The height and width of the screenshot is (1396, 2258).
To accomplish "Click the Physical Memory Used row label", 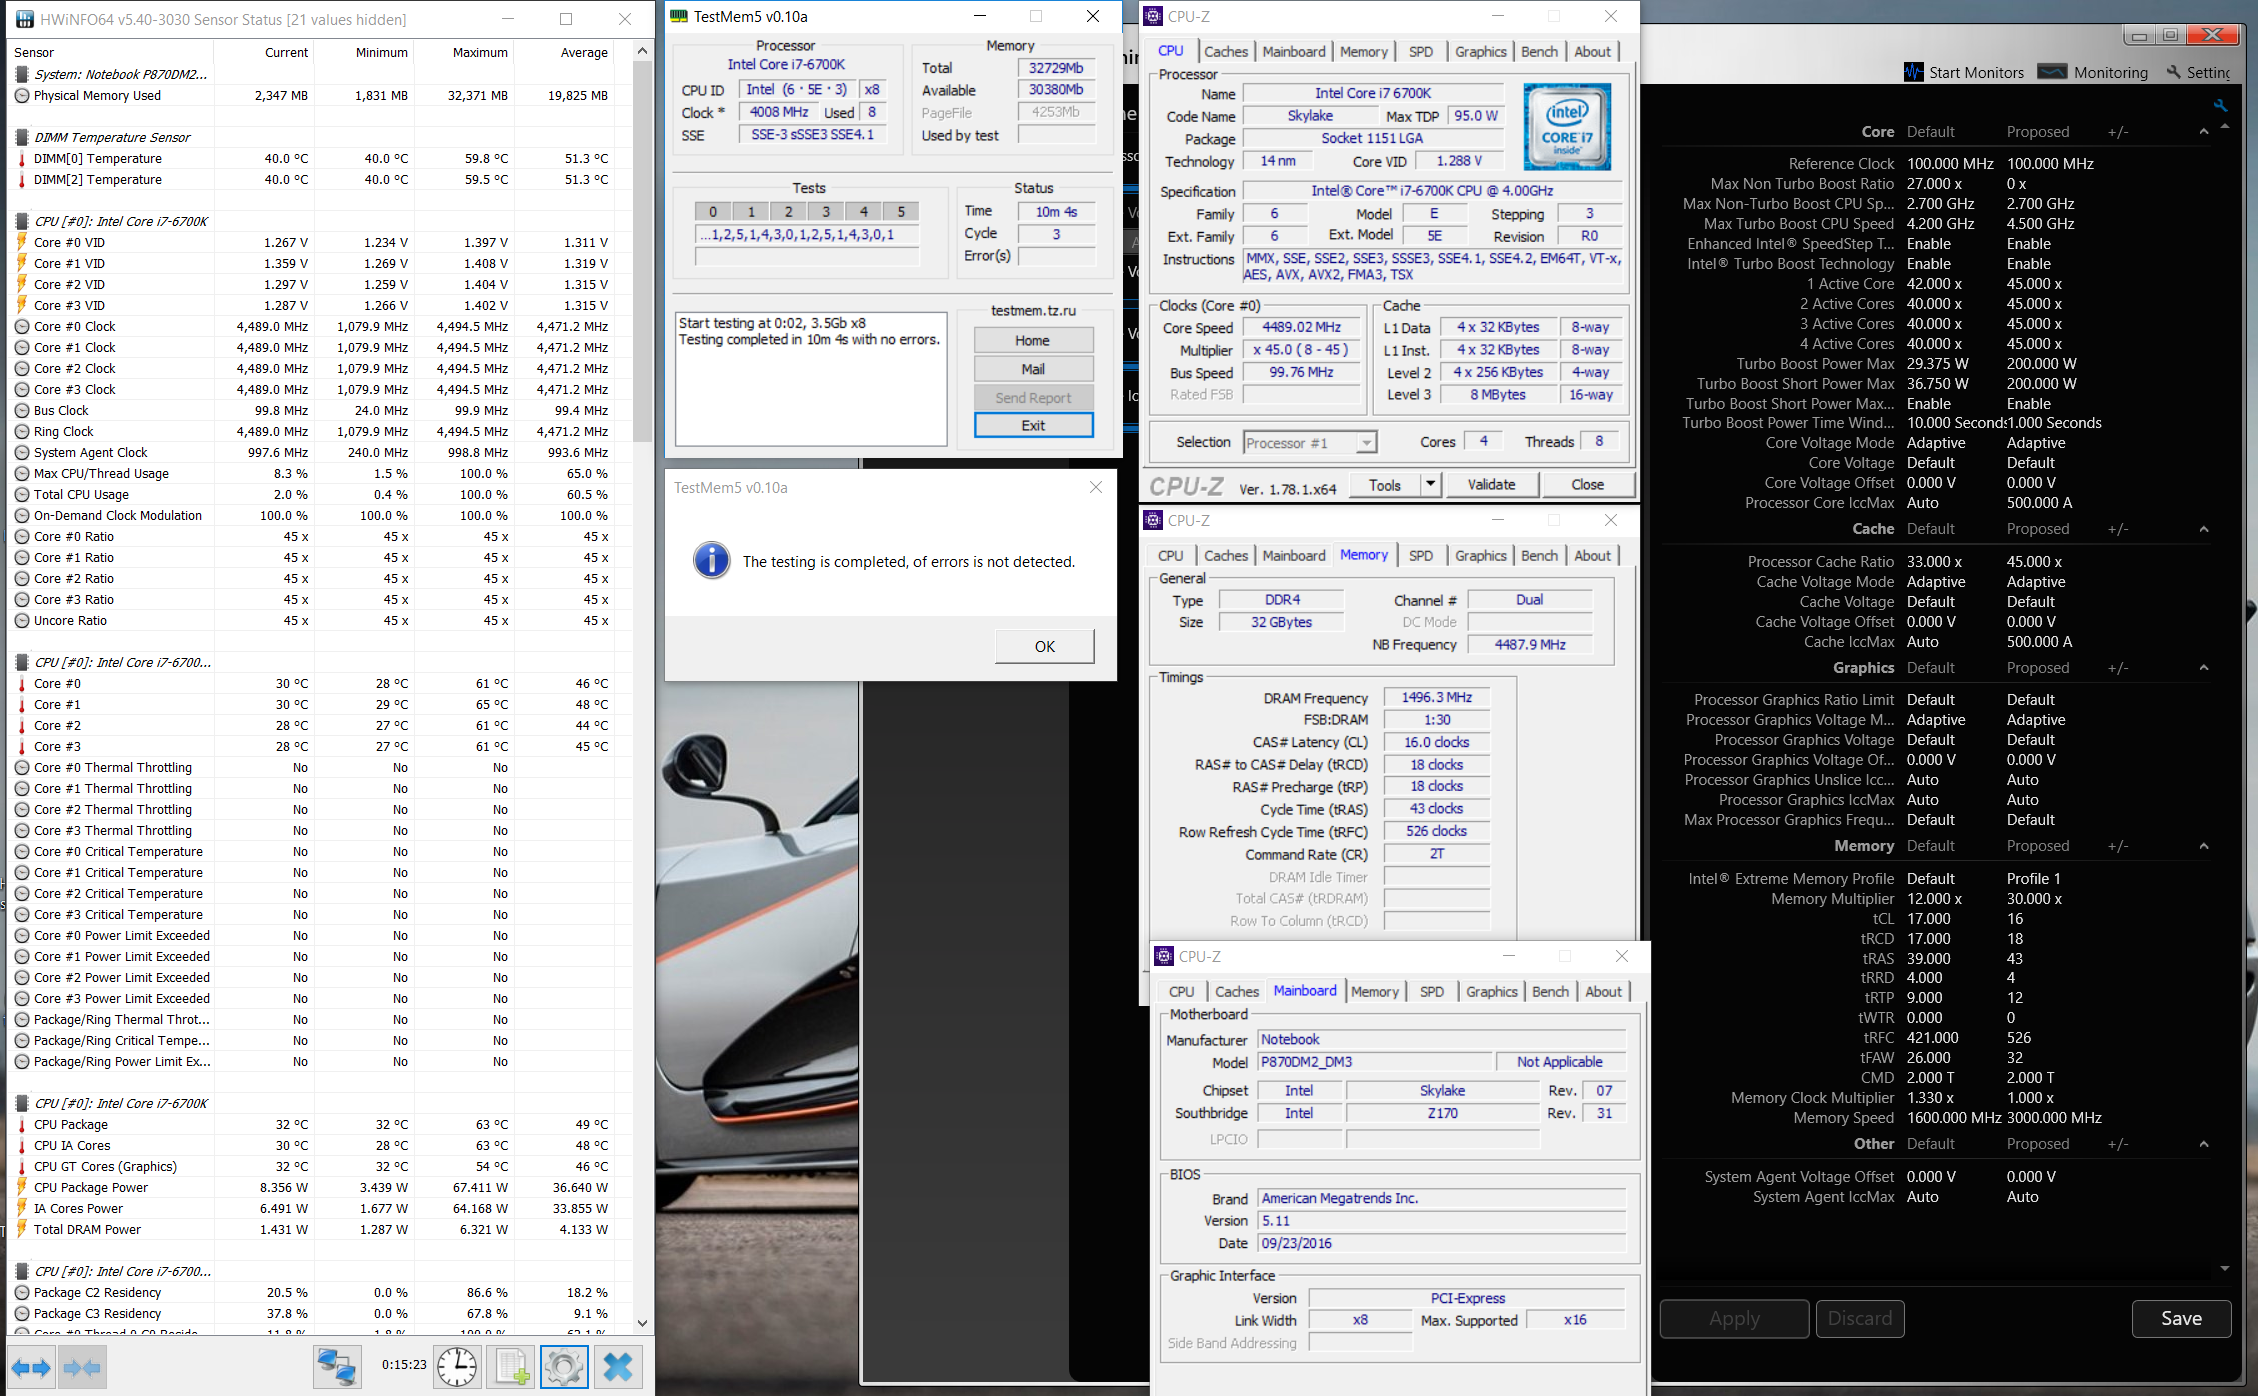I will pos(97,95).
